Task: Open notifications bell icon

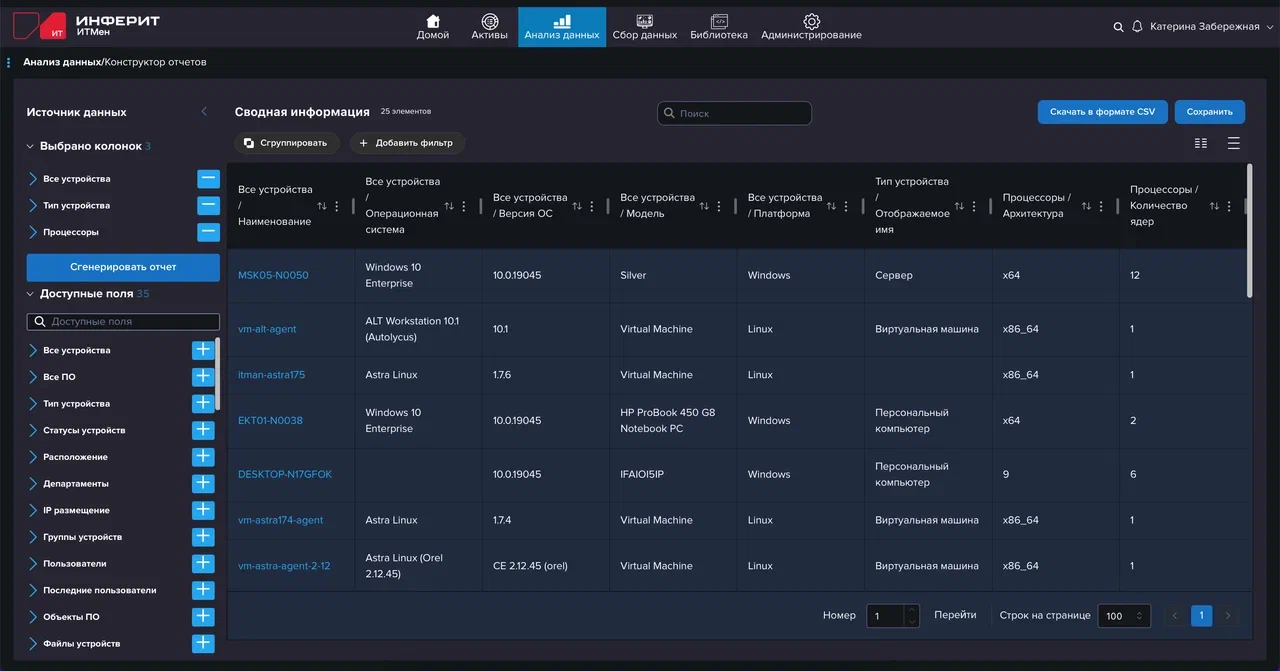Action: (1137, 27)
